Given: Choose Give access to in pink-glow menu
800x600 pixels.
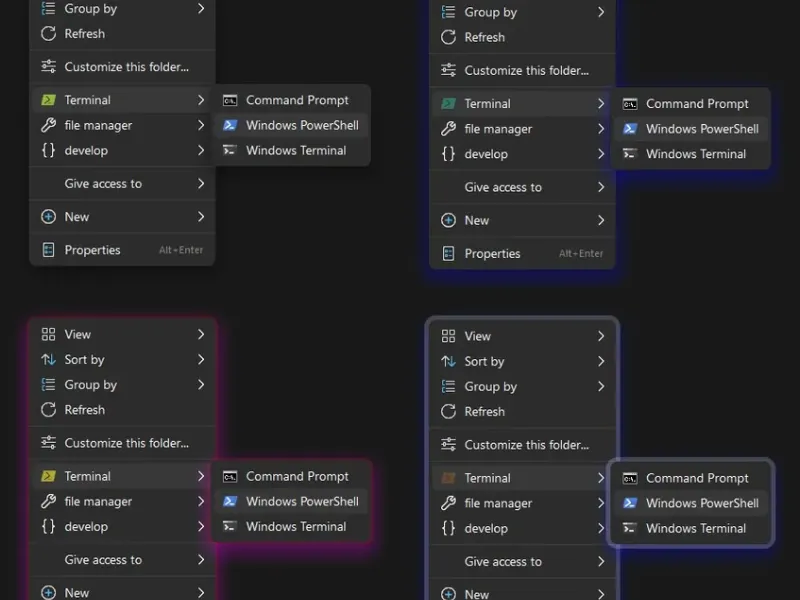Looking at the screenshot, I should tap(122, 560).
